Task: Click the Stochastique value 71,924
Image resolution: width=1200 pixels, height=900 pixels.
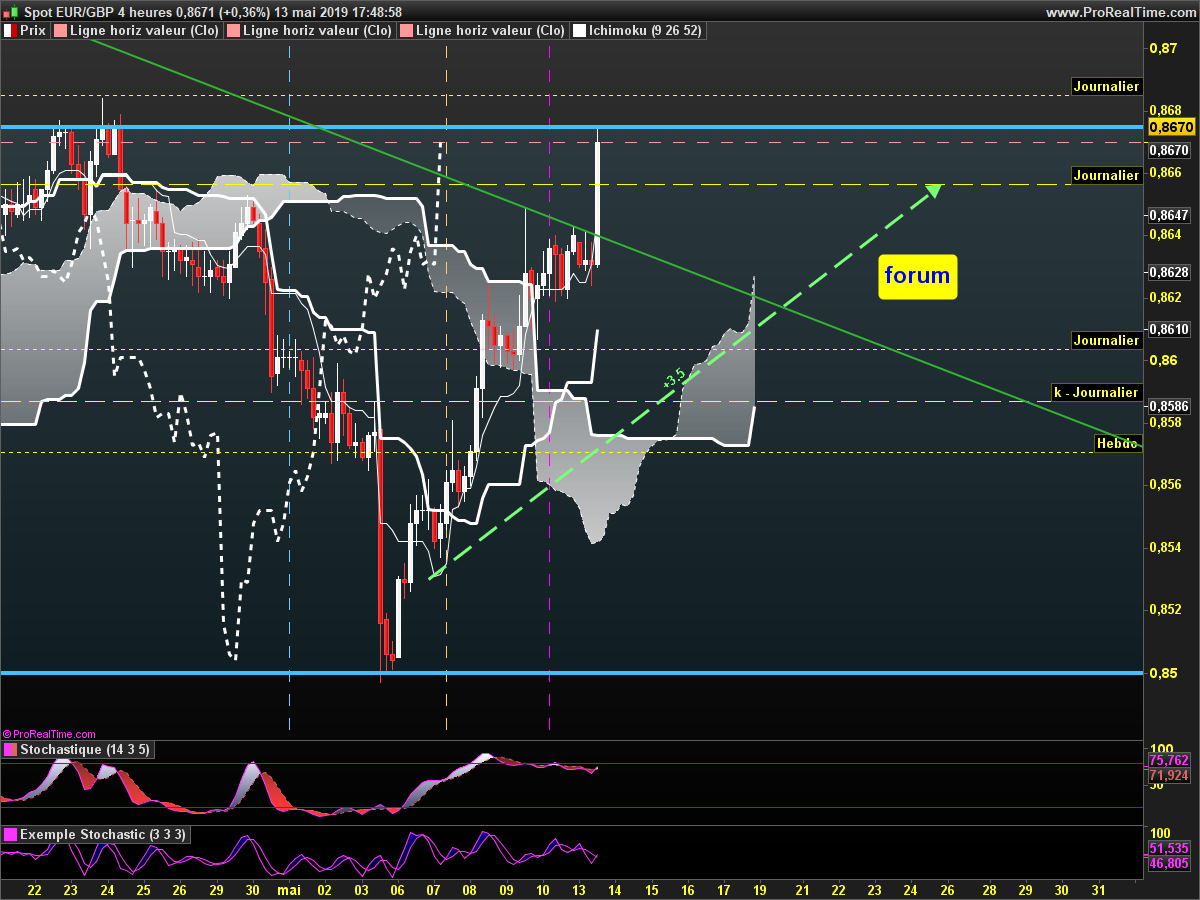Action: point(1170,775)
